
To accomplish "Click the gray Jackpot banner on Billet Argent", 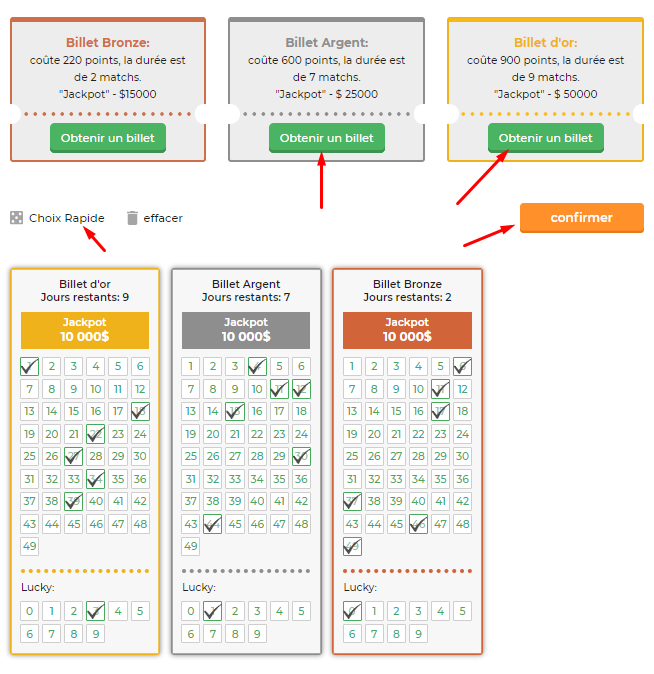I will pos(246,330).
